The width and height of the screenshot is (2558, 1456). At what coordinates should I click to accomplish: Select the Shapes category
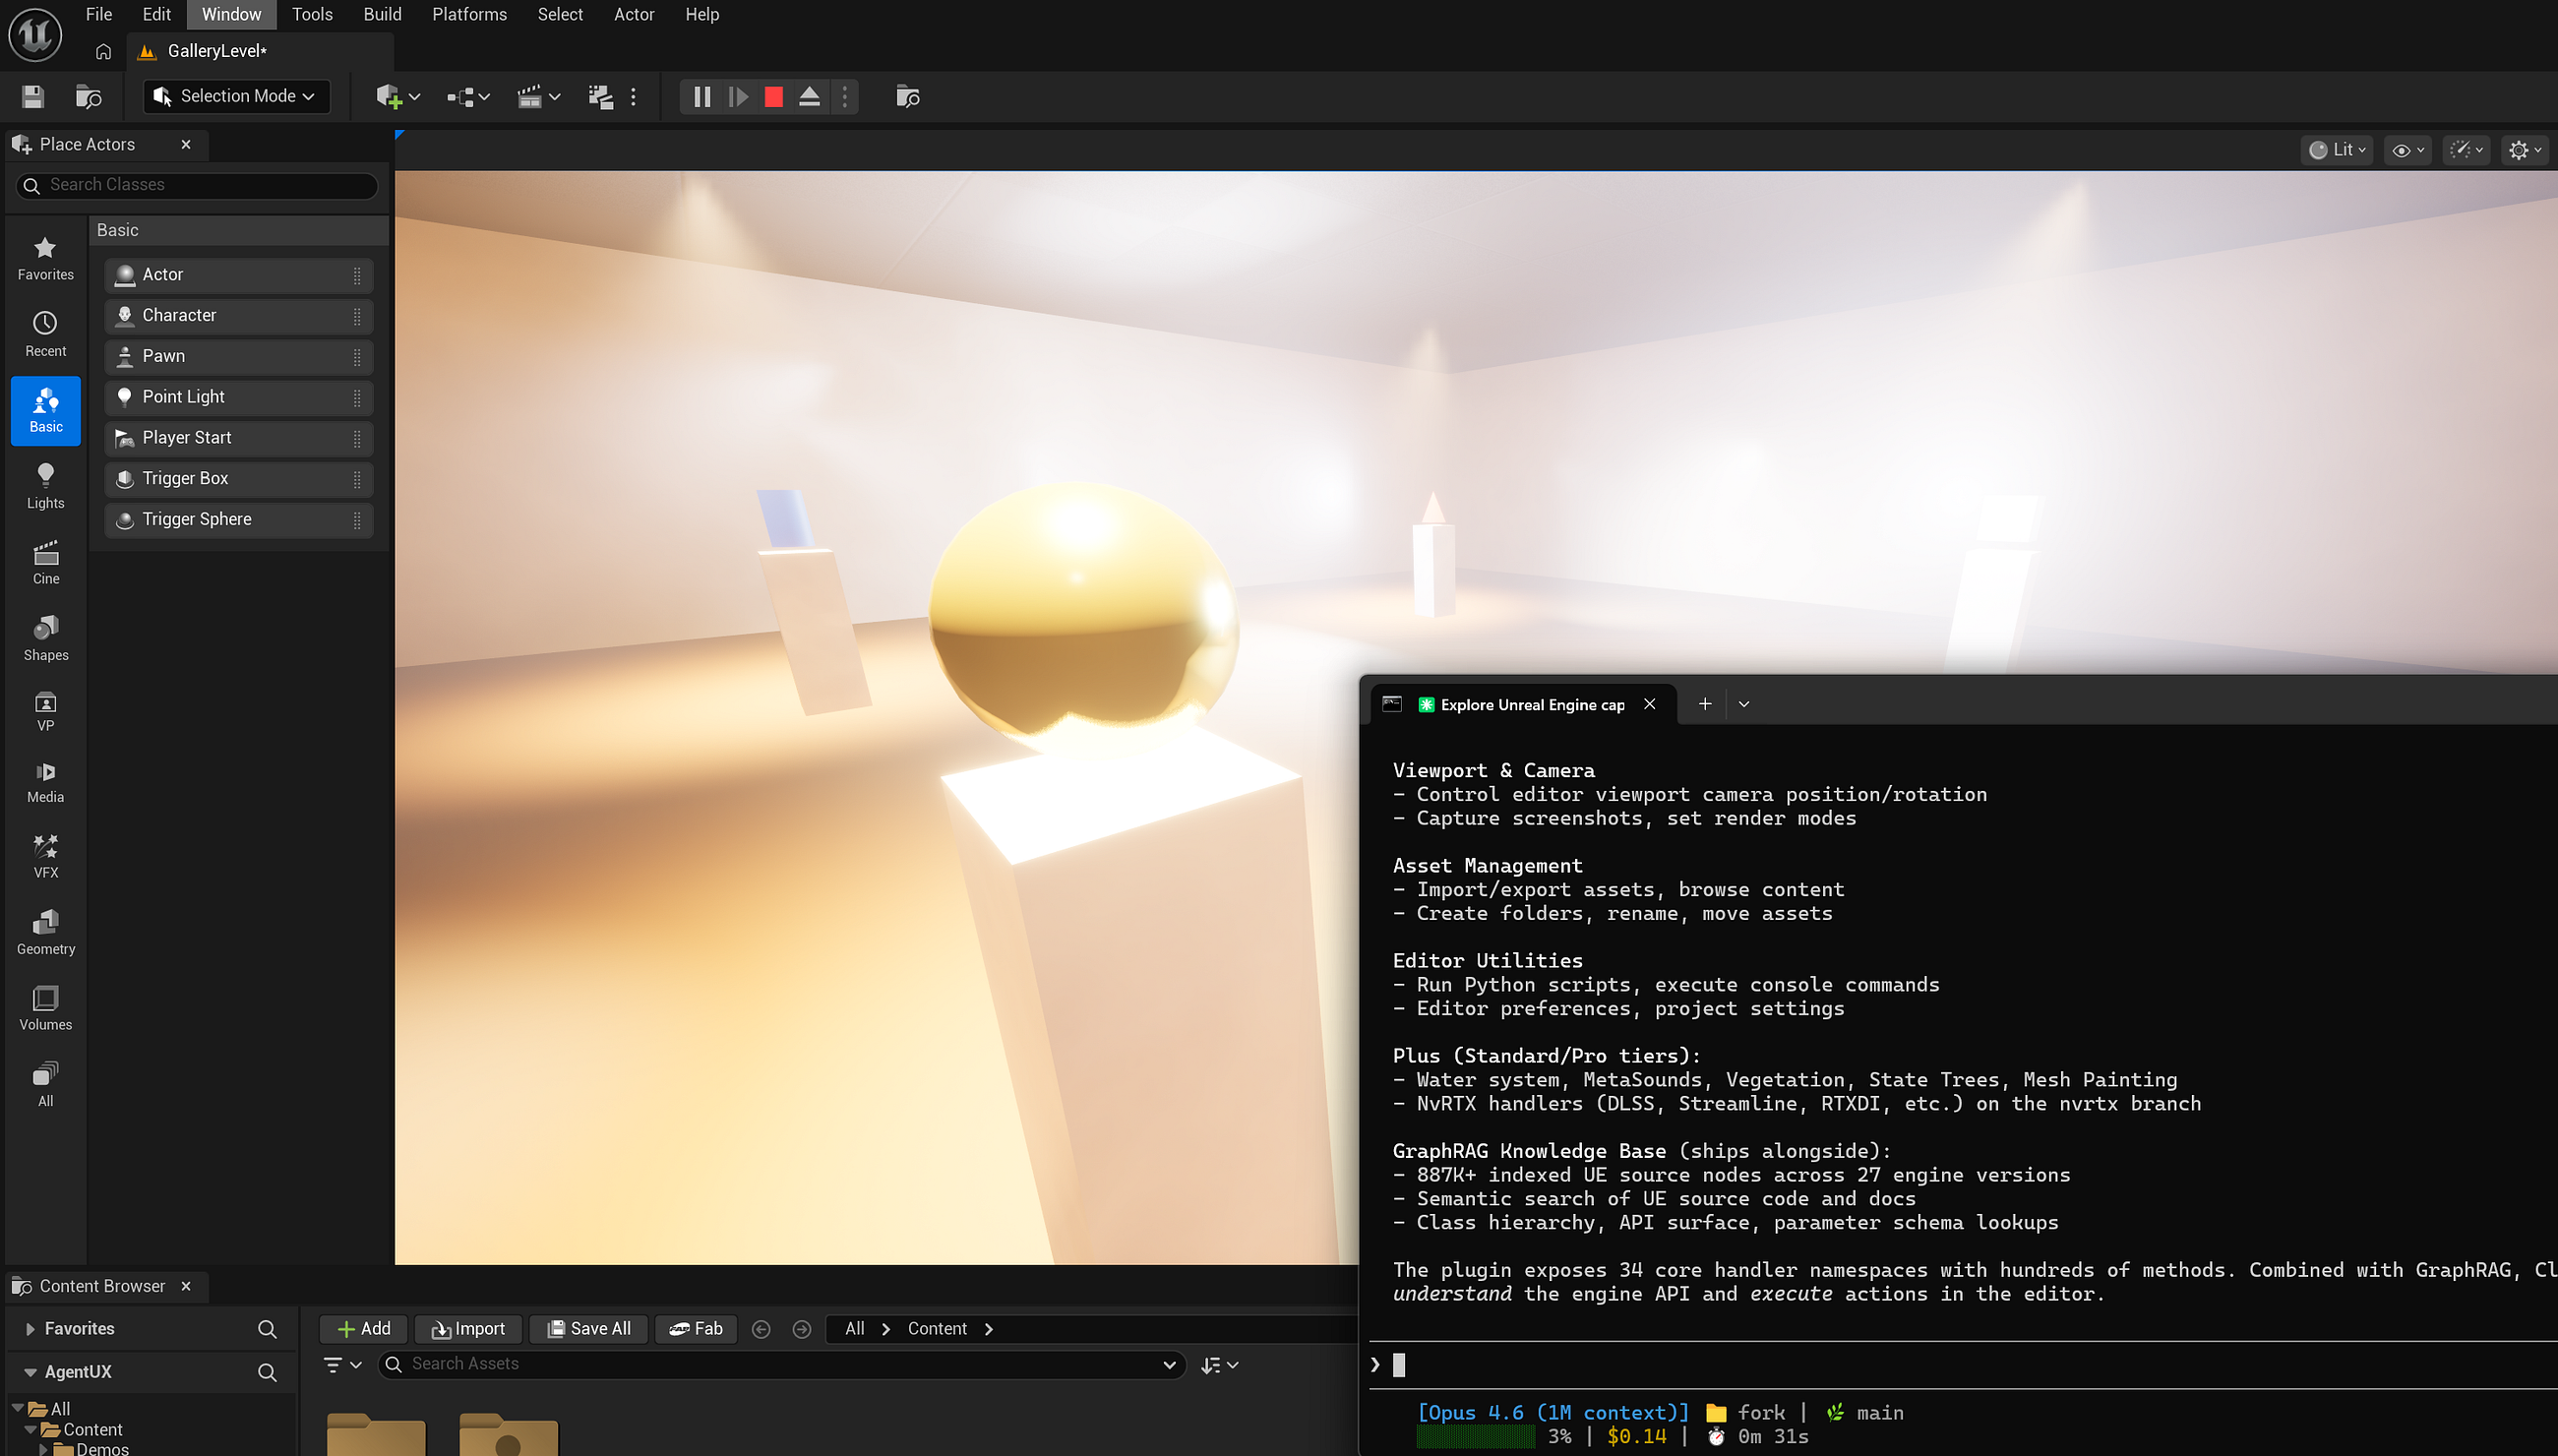(45, 638)
